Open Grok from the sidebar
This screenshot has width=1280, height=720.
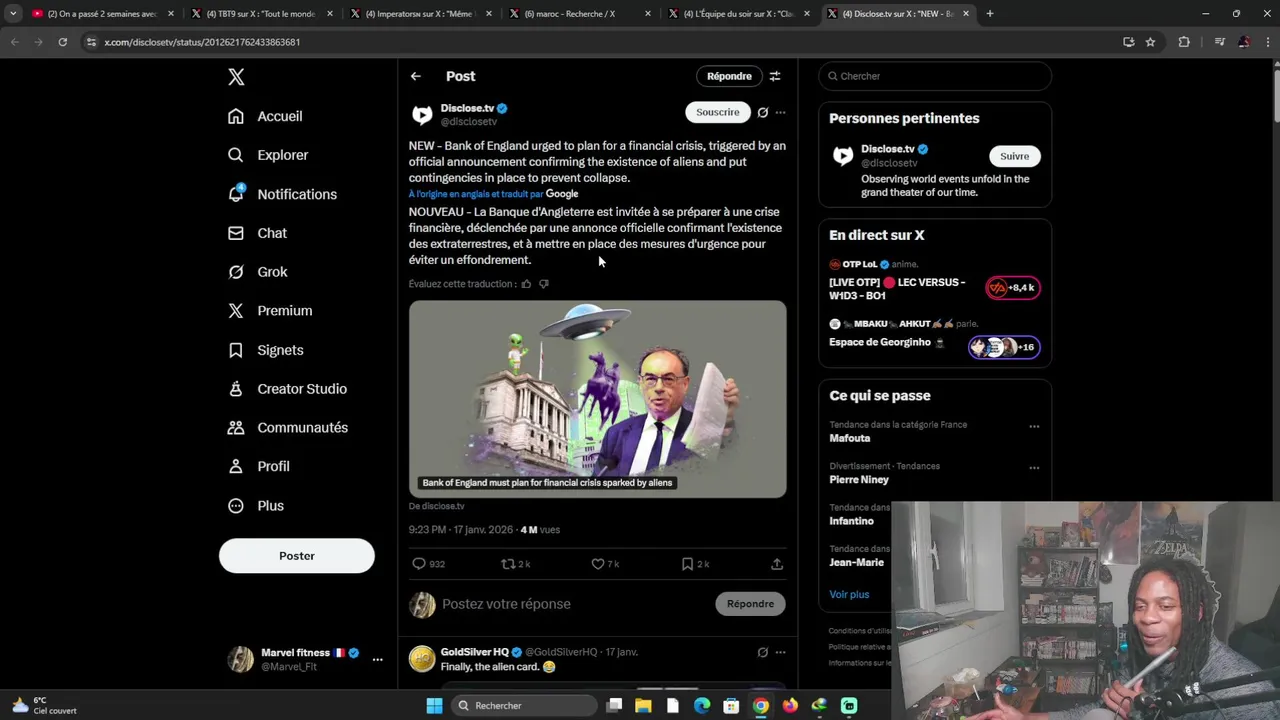[x=257, y=272]
